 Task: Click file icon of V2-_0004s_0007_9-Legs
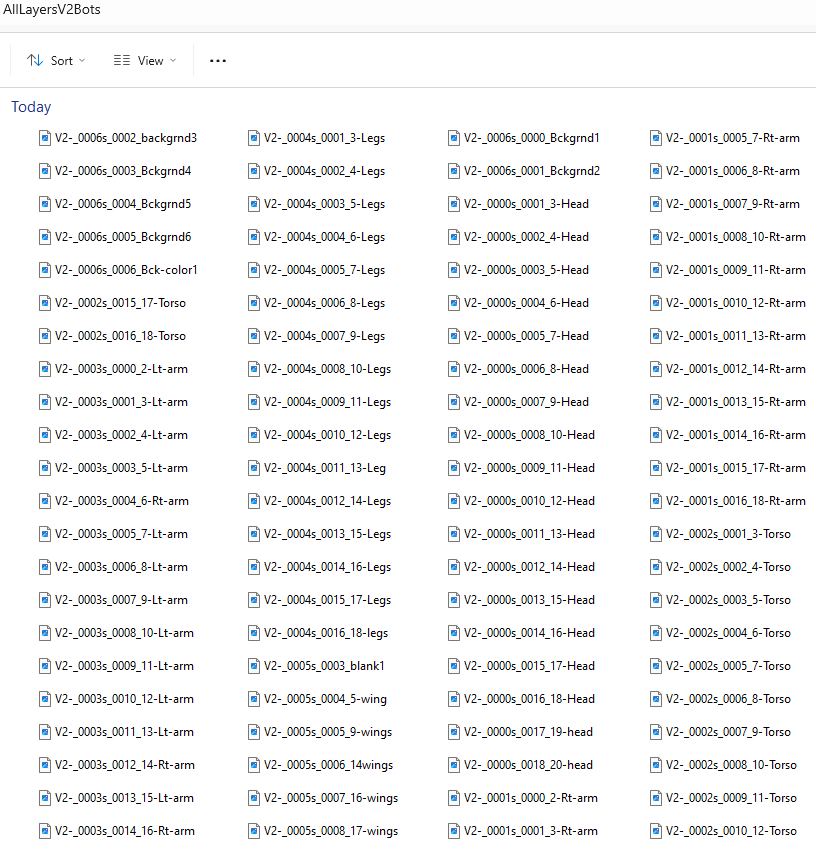click(254, 336)
